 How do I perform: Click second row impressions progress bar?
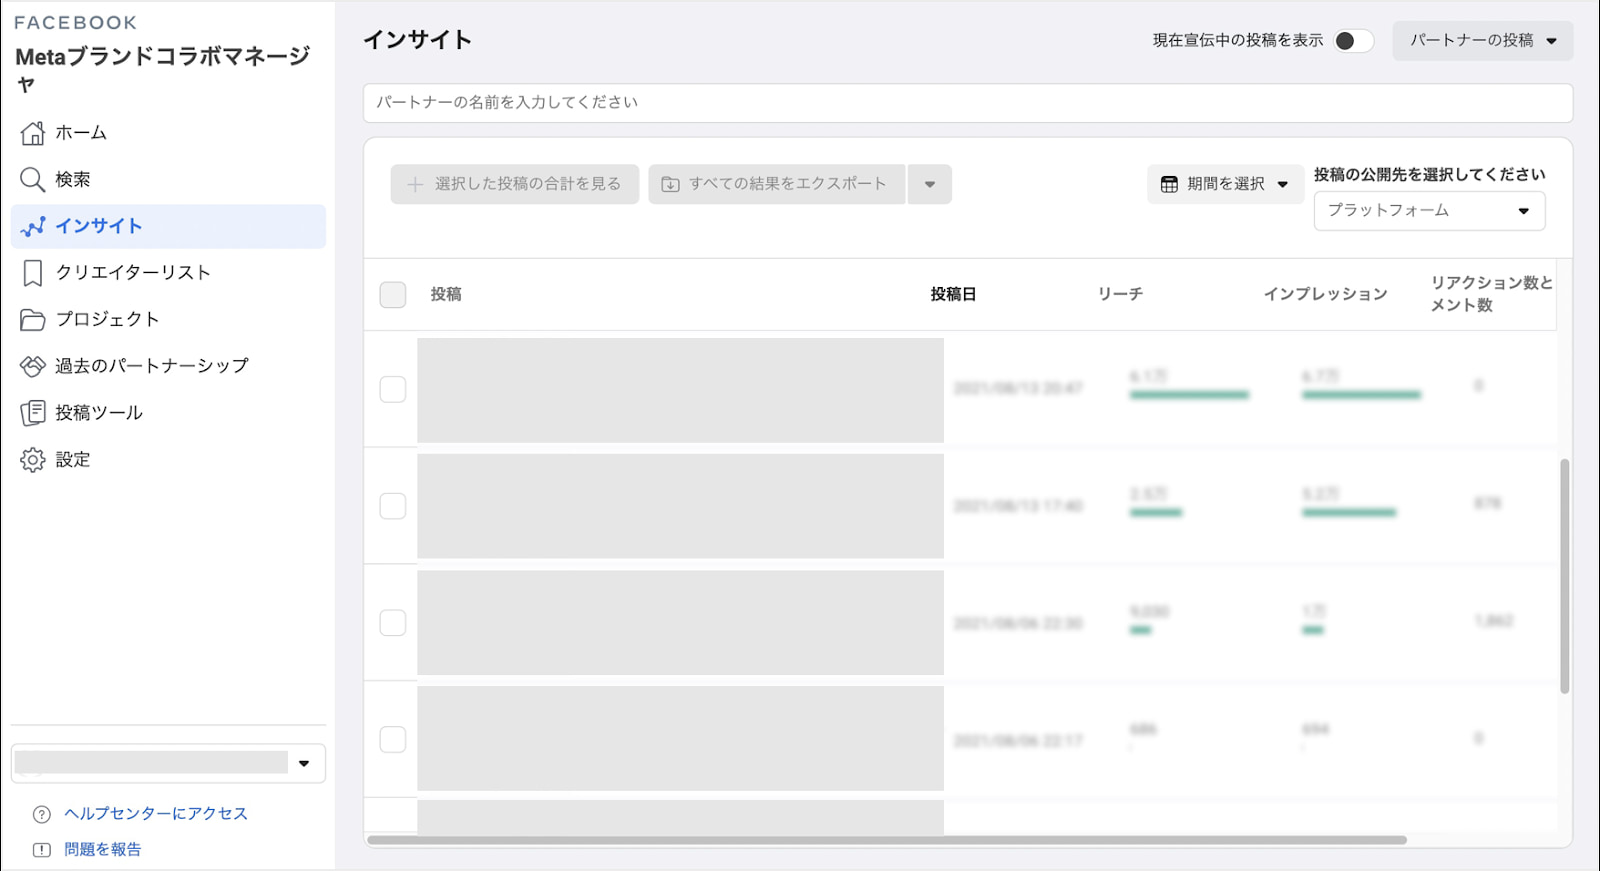(x=1349, y=513)
